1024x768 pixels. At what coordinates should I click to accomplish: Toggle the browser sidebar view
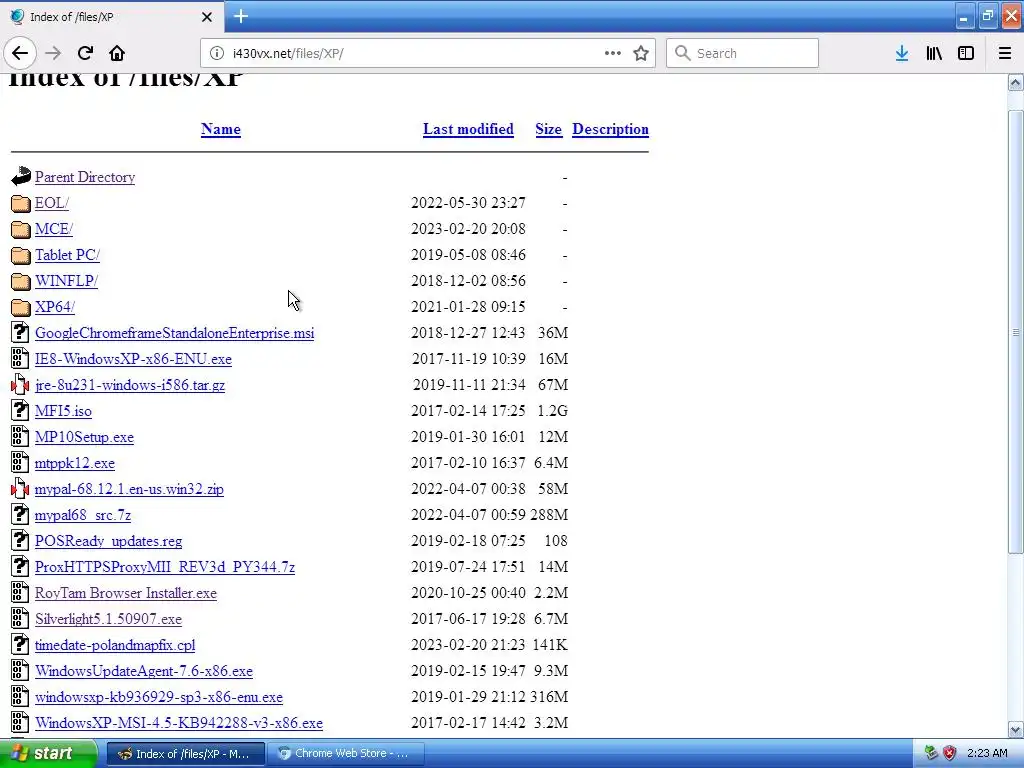pyautogui.click(x=966, y=54)
